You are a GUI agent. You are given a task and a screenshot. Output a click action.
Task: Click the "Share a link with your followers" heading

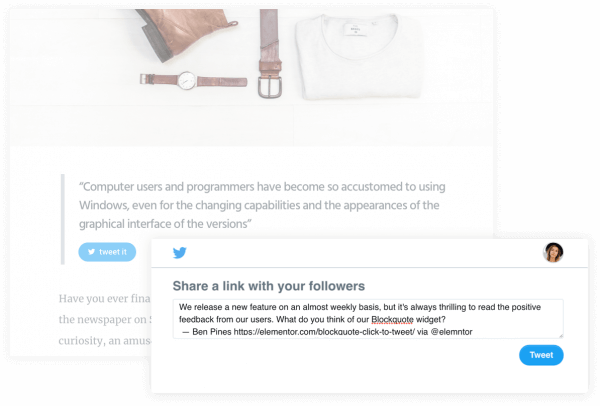click(x=269, y=286)
